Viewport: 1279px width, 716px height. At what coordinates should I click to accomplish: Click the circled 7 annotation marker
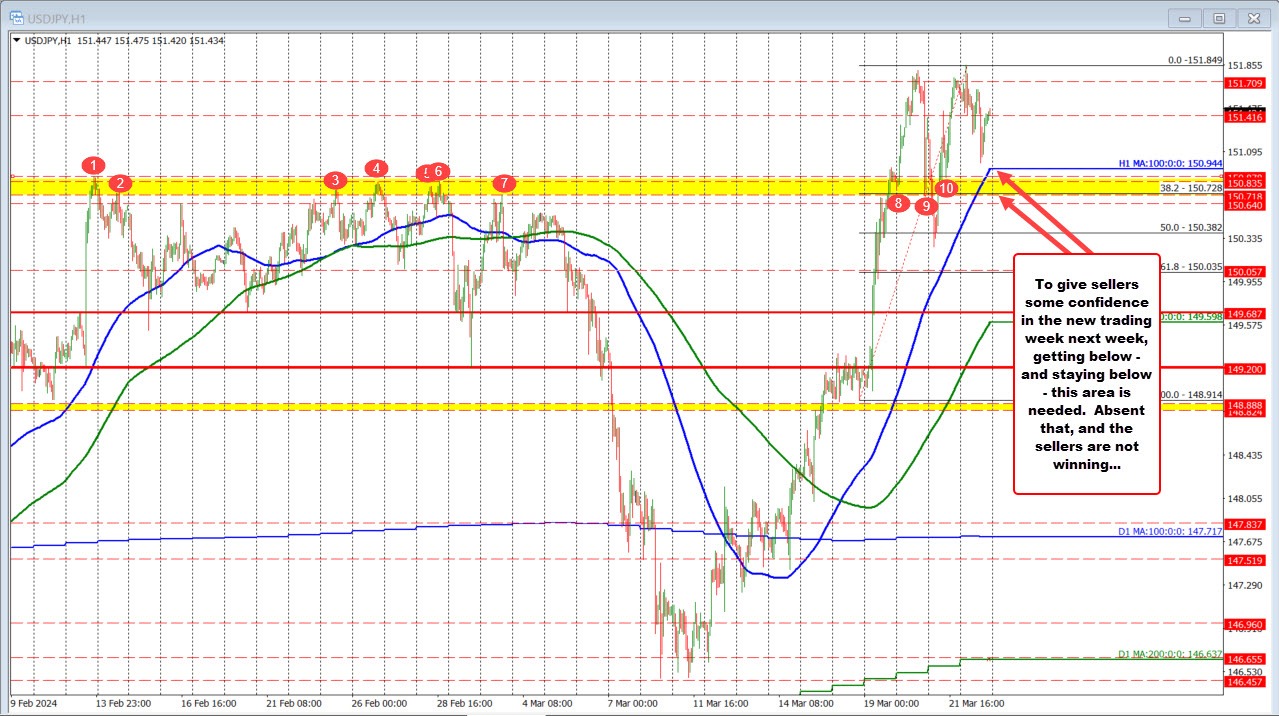tap(505, 183)
